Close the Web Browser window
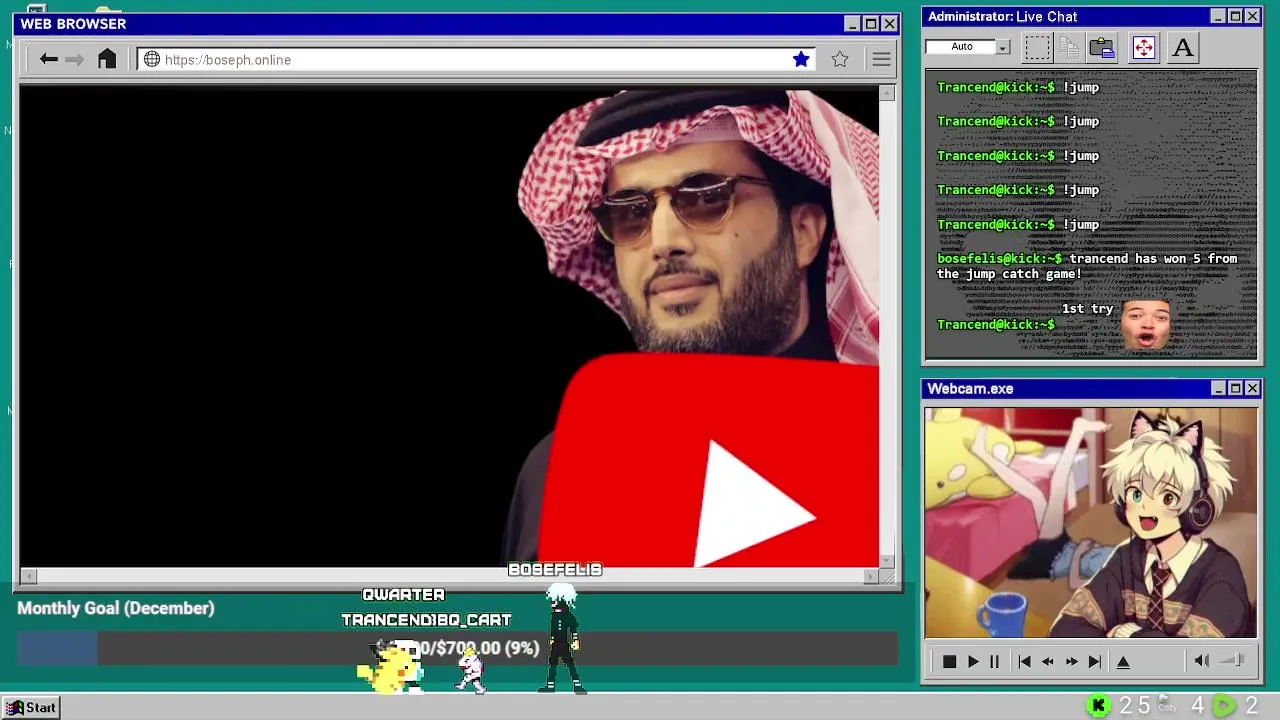Screen dimensions: 1280x720 tap(889, 23)
